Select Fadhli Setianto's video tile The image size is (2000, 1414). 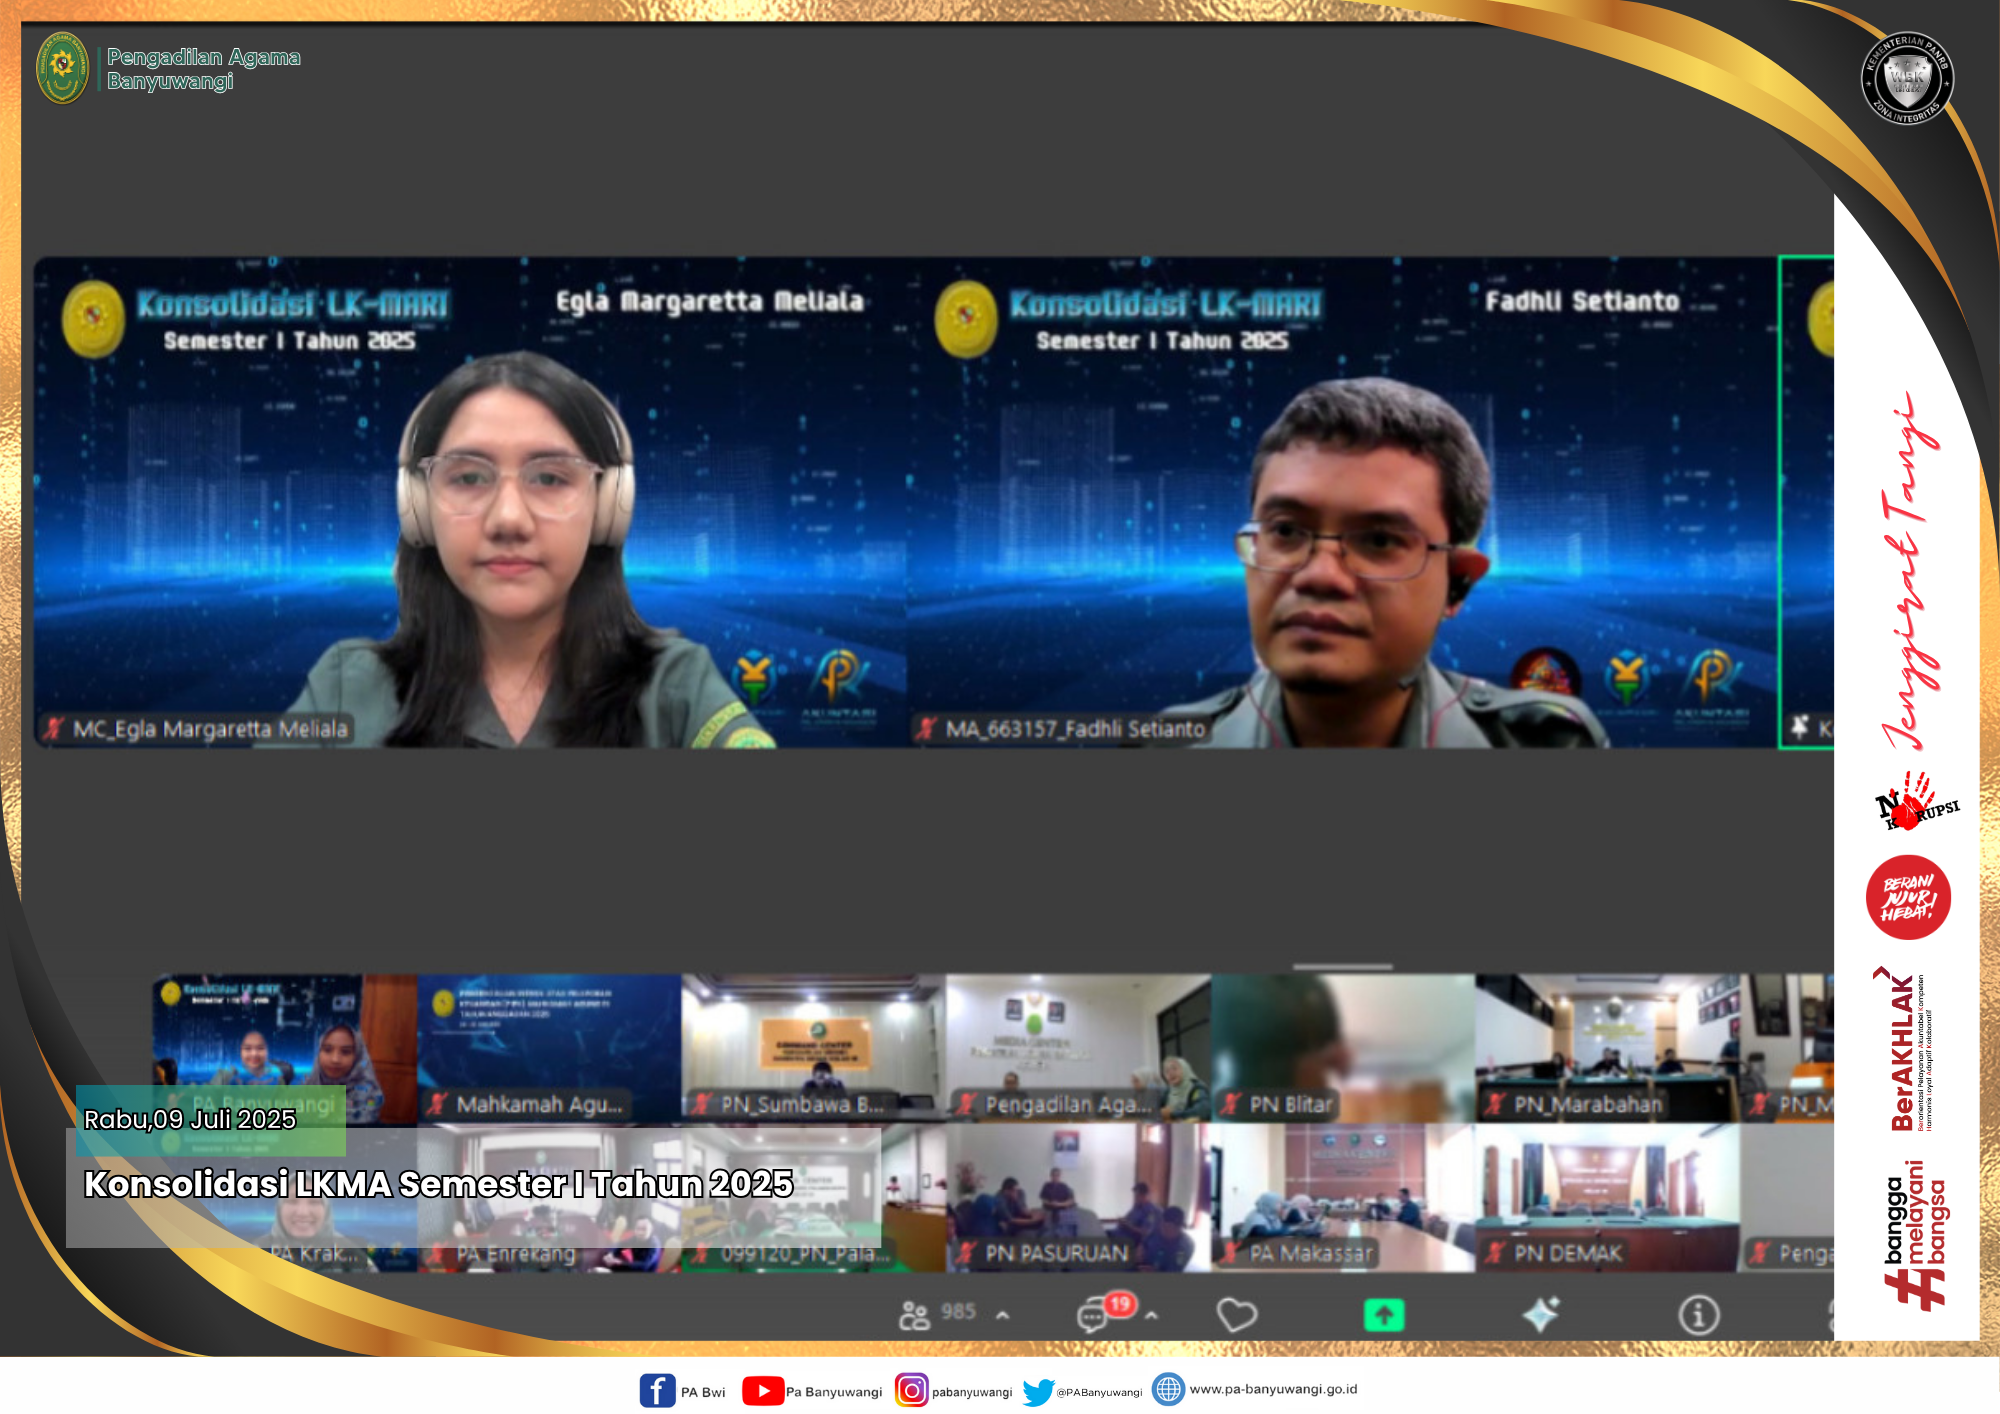tap(1342, 502)
